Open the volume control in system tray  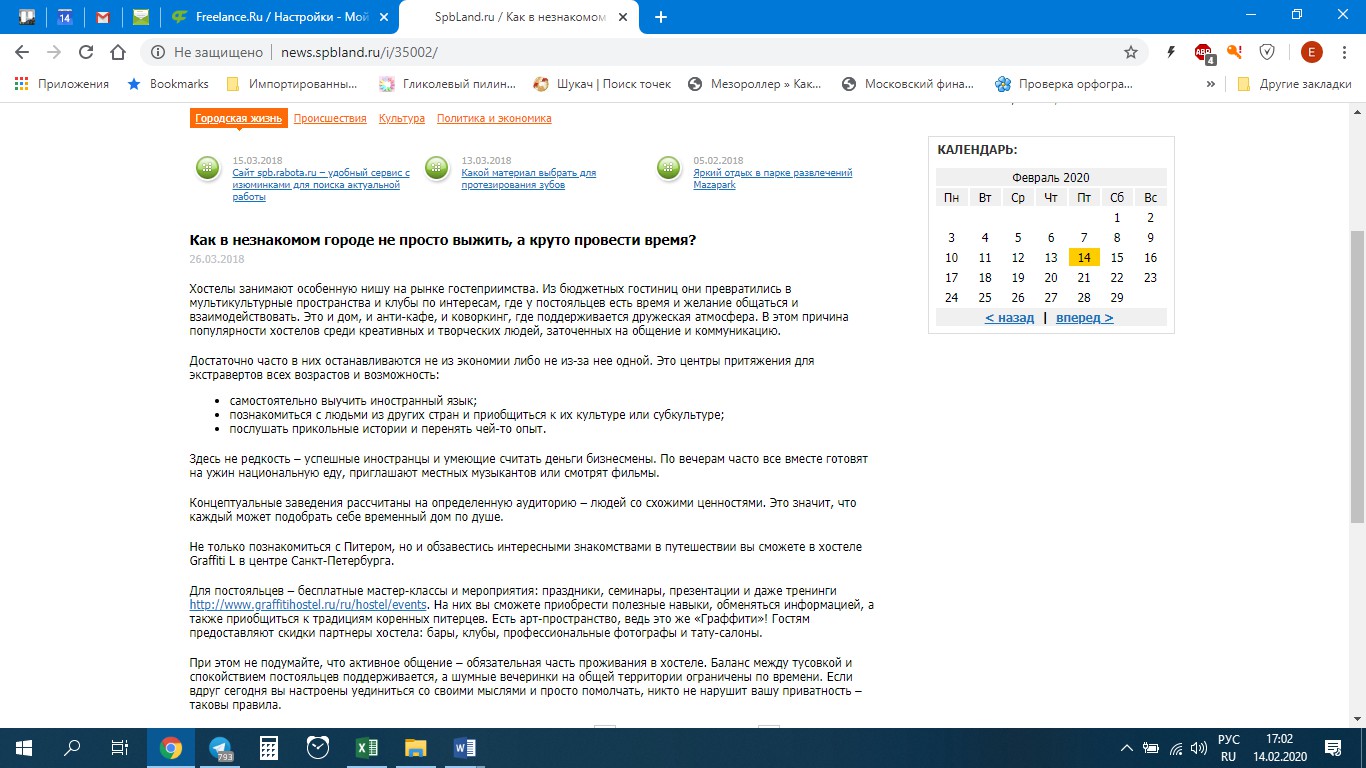click(x=1197, y=748)
